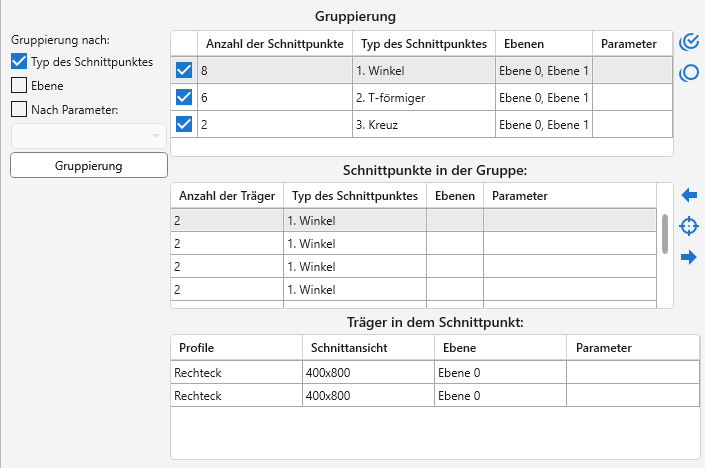Uncheck the T-förmiger group row checkbox

coord(184,98)
